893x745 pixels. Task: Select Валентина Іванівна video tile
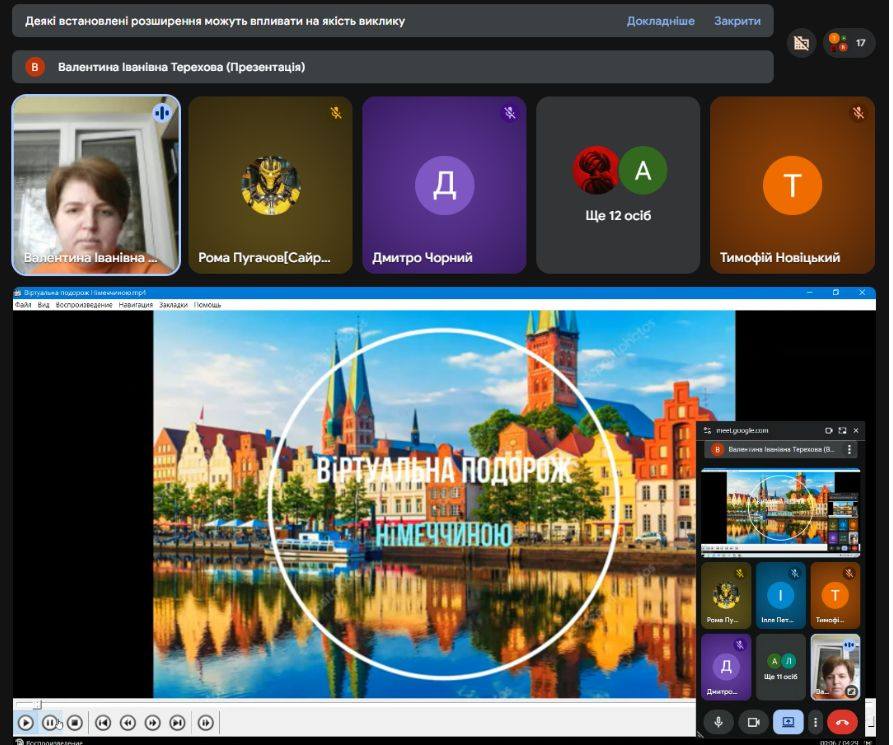pos(96,185)
